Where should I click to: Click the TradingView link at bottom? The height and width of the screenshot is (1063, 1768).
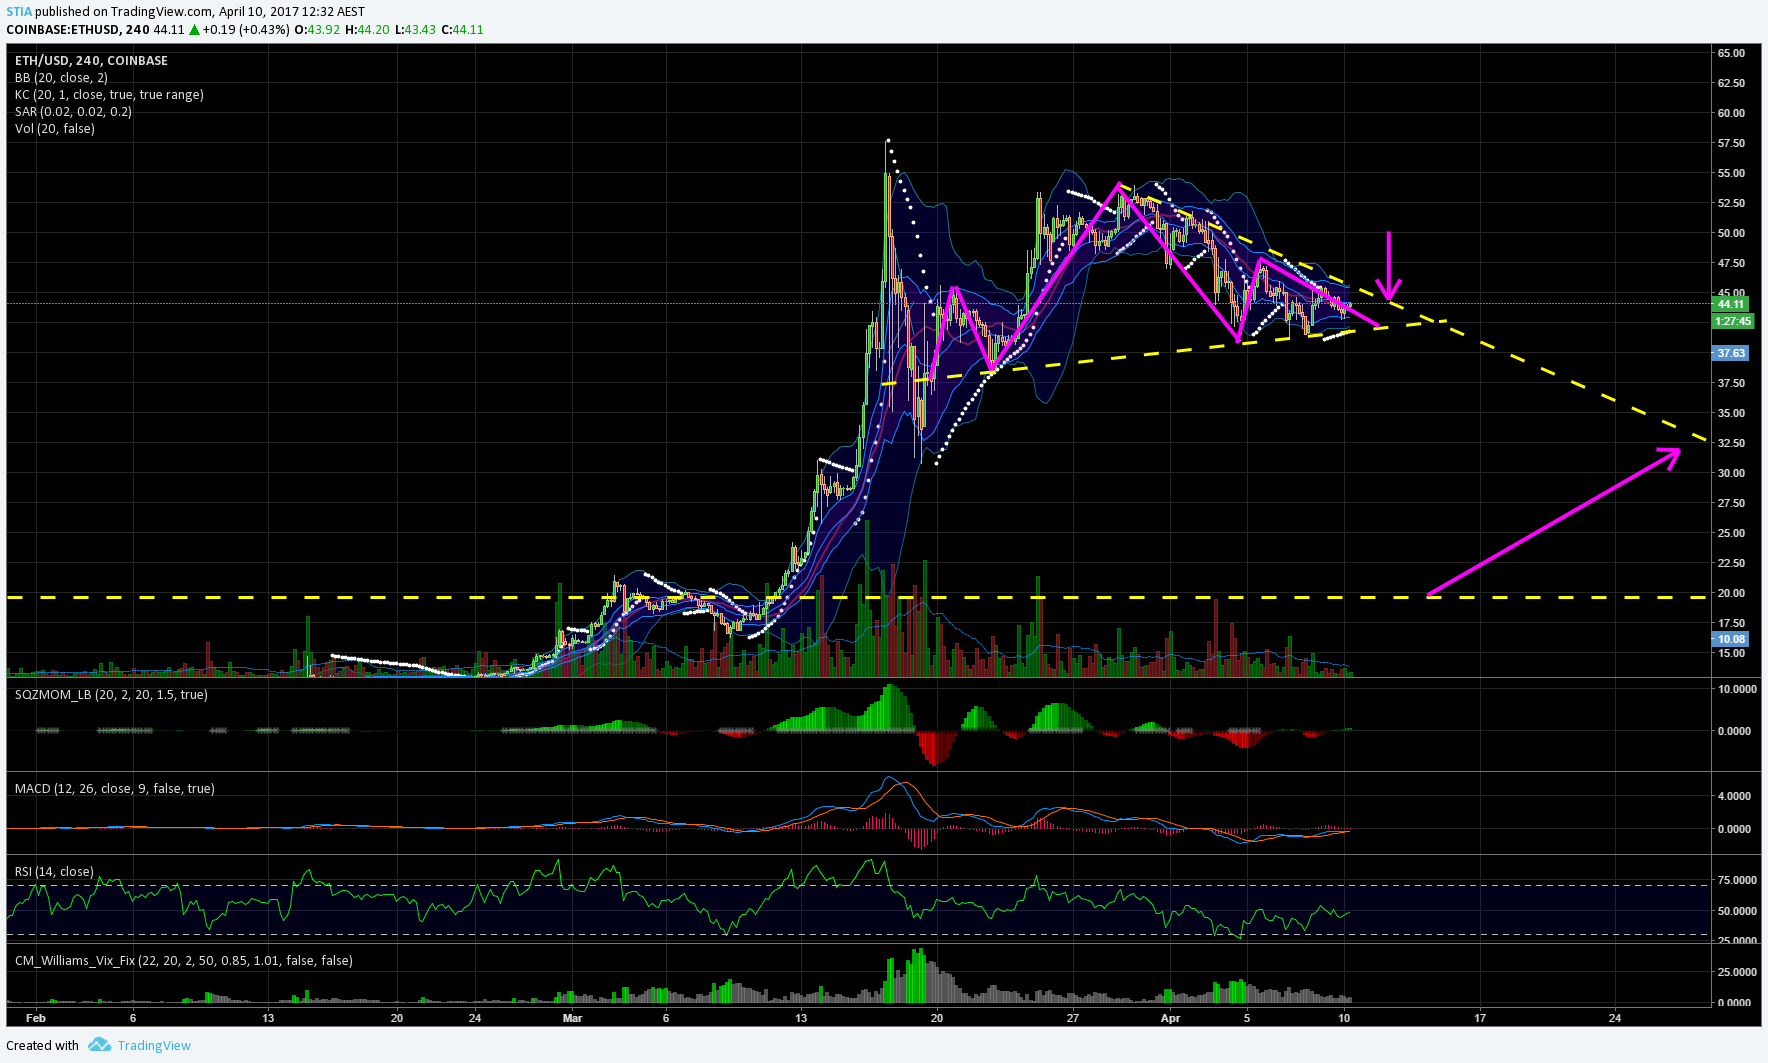(x=154, y=1046)
